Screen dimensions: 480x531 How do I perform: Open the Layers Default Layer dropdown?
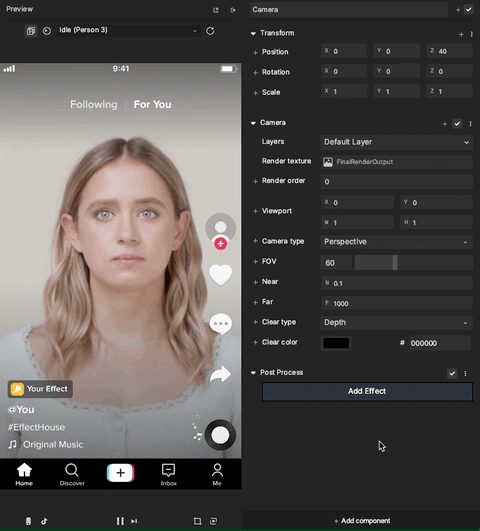pyautogui.click(x=396, y=142)
